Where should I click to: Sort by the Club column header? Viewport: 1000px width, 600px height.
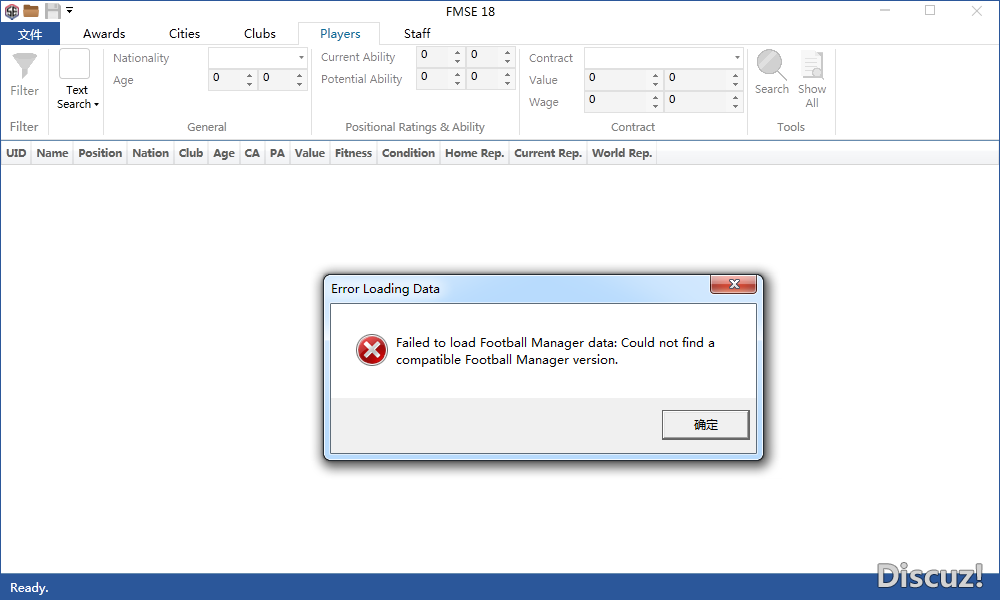pos(191,153)
